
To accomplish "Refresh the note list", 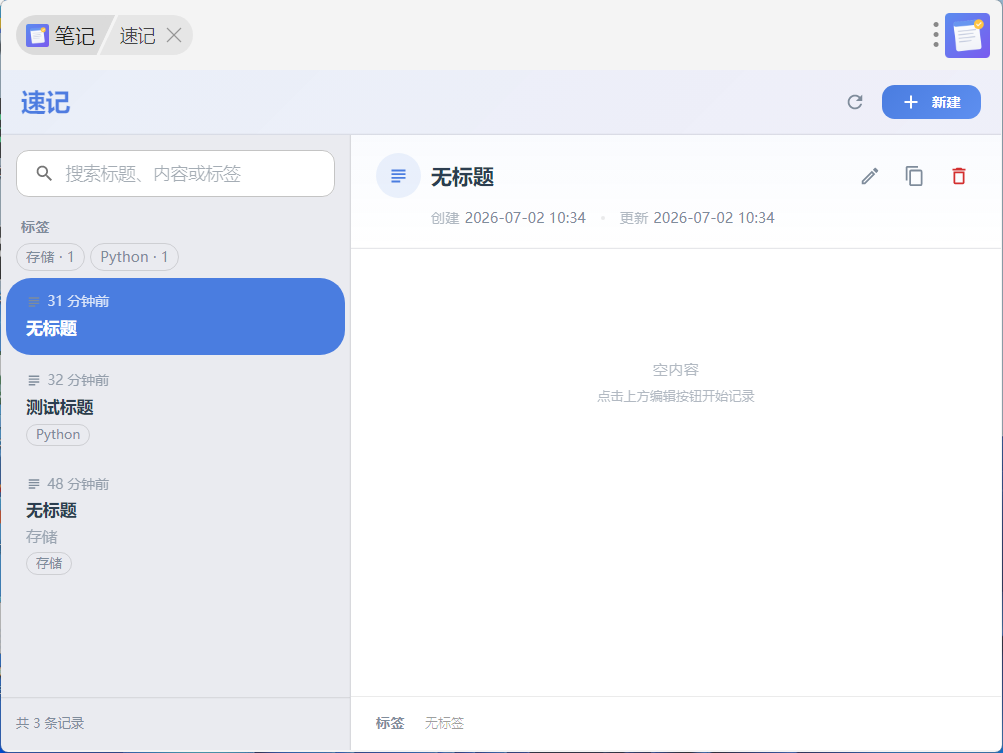I will (x=855, y=102).
